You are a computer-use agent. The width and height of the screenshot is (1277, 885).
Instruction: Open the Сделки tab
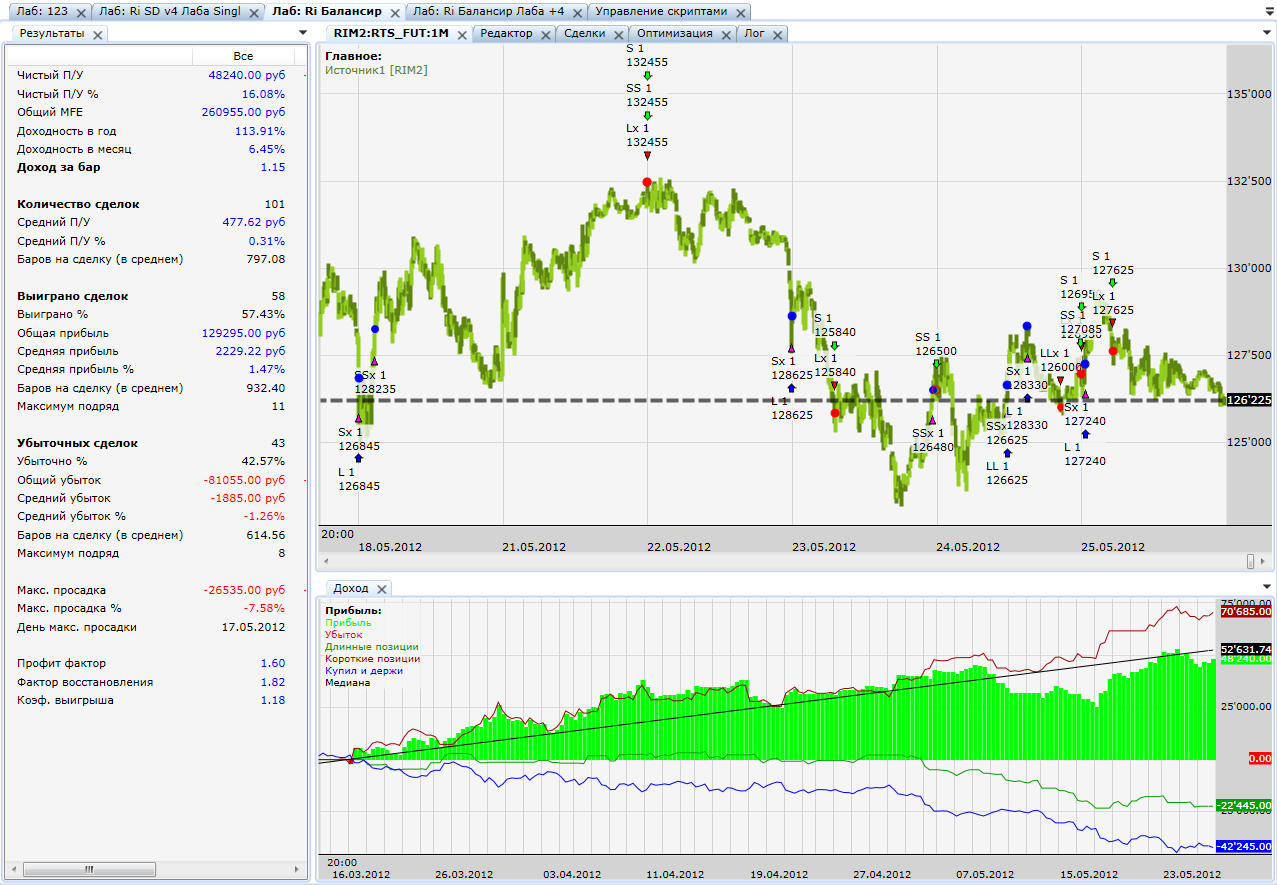tap(583, 33)
